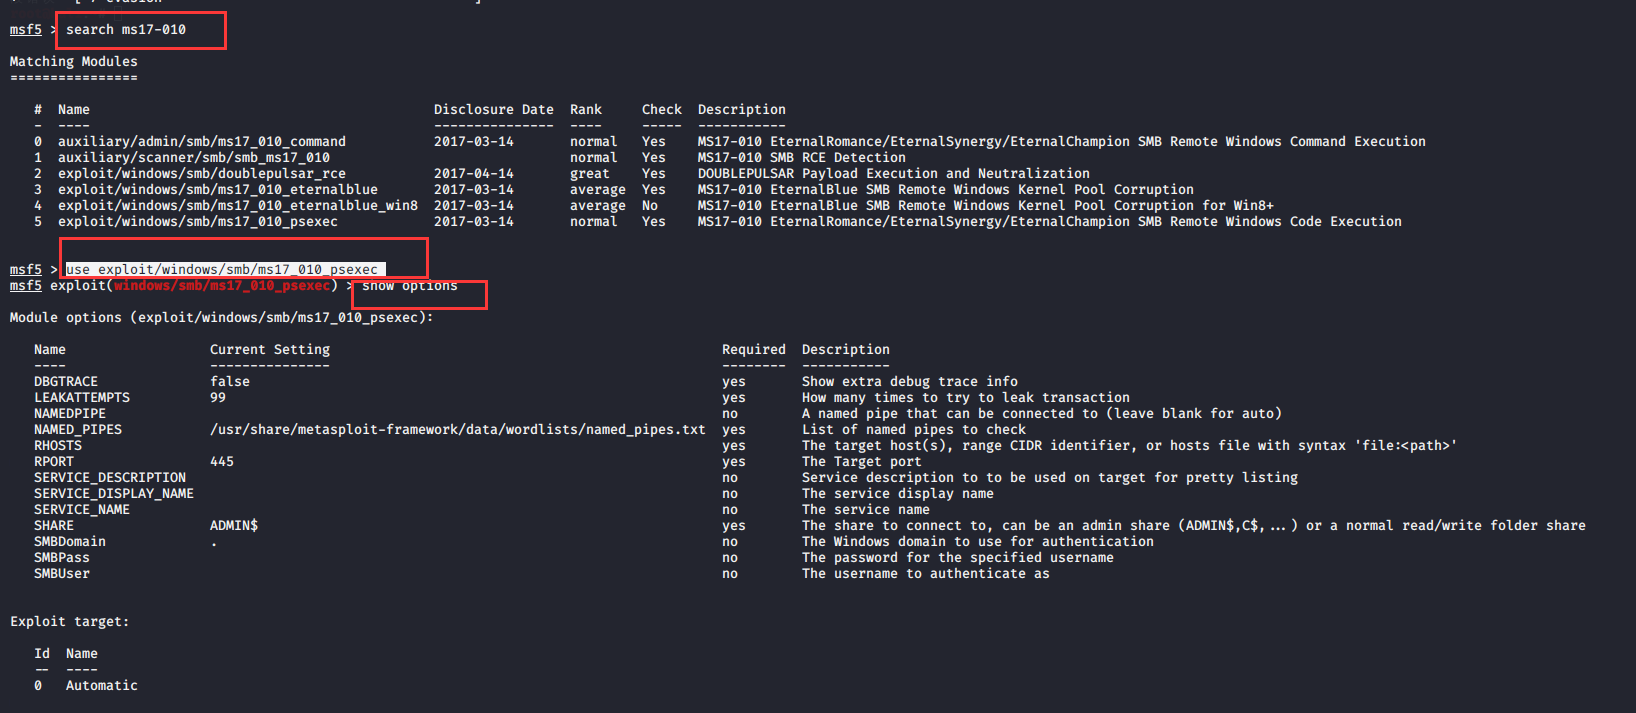Screen dimensions: 1636x713
Task: Click the ms17_010_psexec entry in results
Action: pos(198,222)
